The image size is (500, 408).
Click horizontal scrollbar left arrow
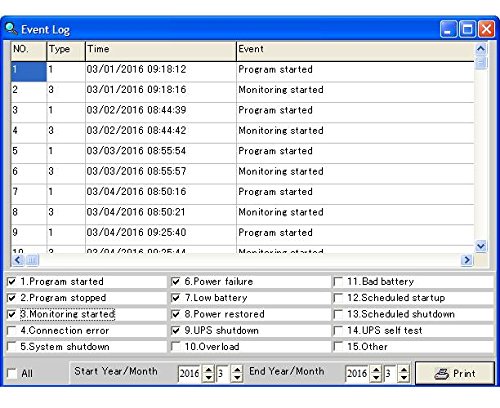pos(18,260)
